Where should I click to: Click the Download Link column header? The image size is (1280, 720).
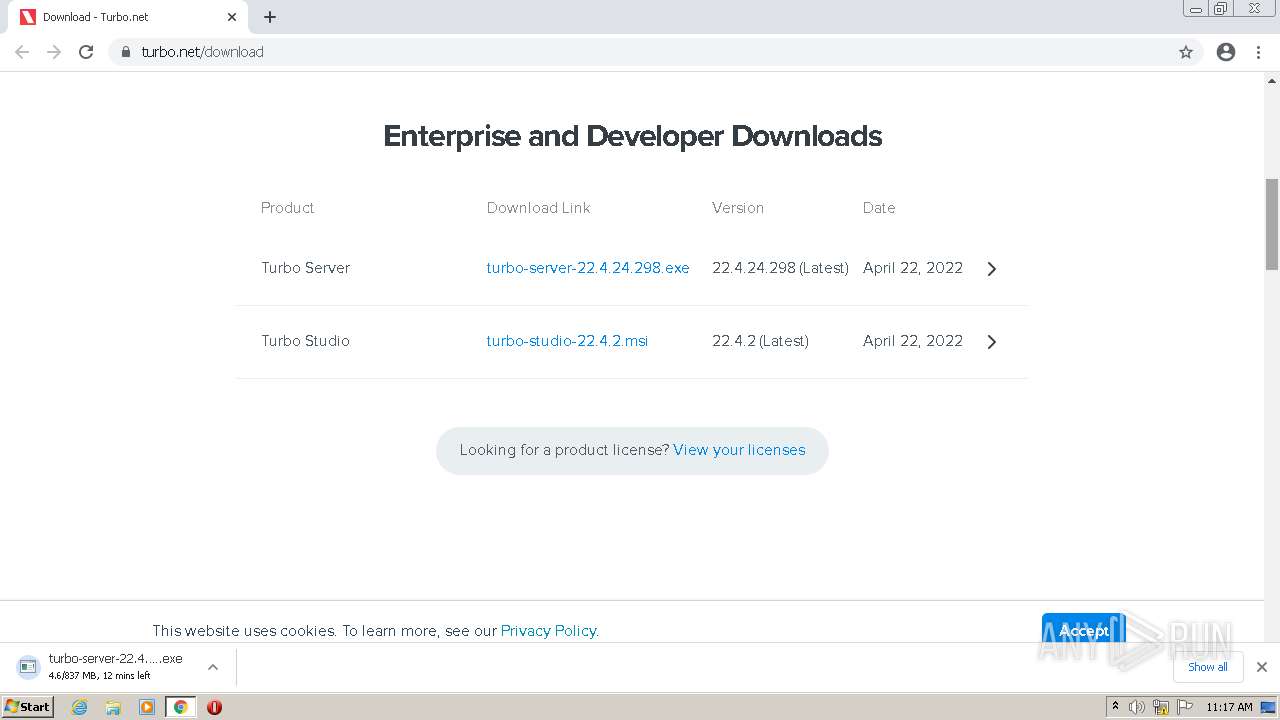tap(538, 208)
